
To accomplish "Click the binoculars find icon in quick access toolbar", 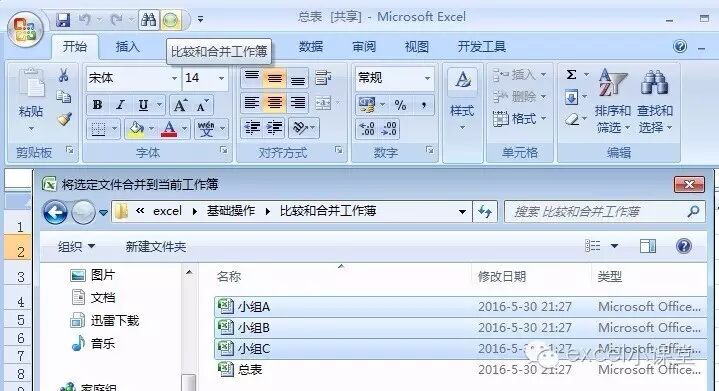I will [149, 20].
